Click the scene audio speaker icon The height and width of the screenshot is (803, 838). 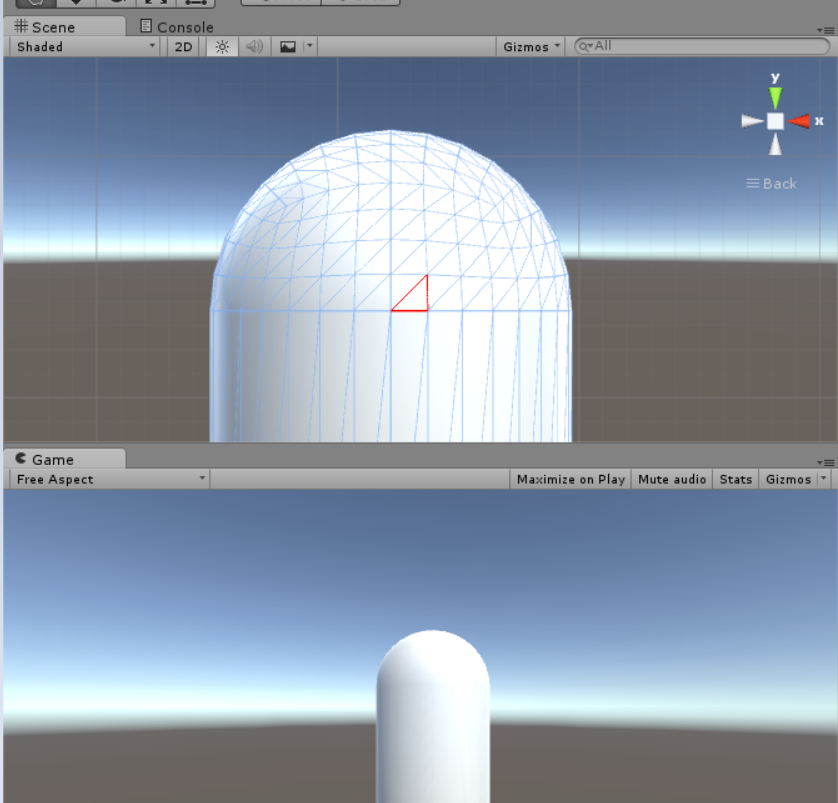click(x=254, y=46)
